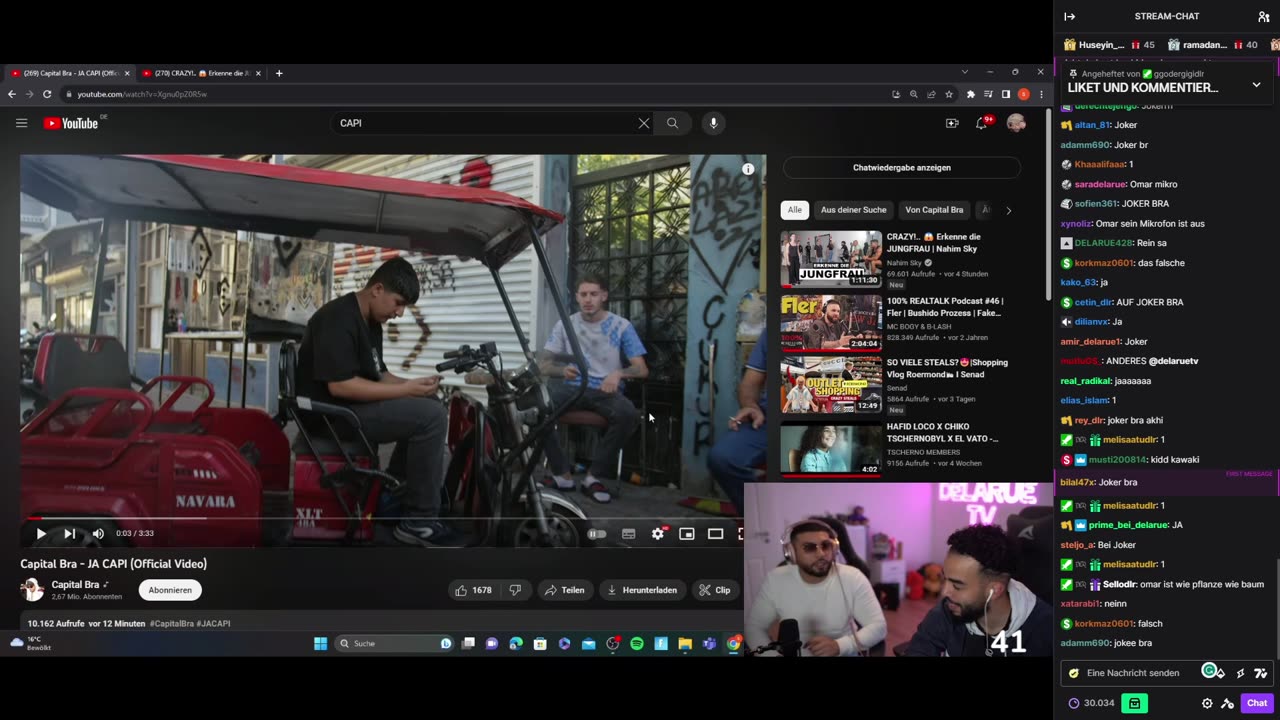Open the 100% REALTALK Podcast #46 thumbnail
The width and height of the screenshot is (1280, 720).
tap(831, 322)
